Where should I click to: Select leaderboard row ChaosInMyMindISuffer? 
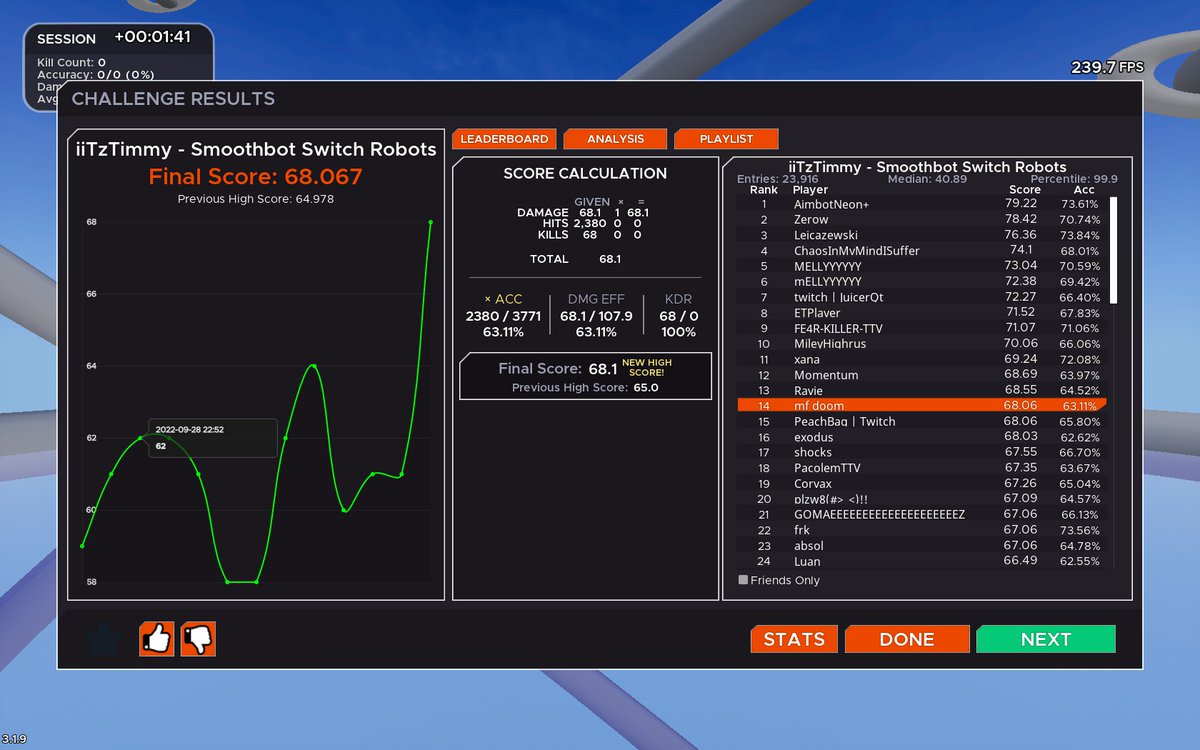923,250
